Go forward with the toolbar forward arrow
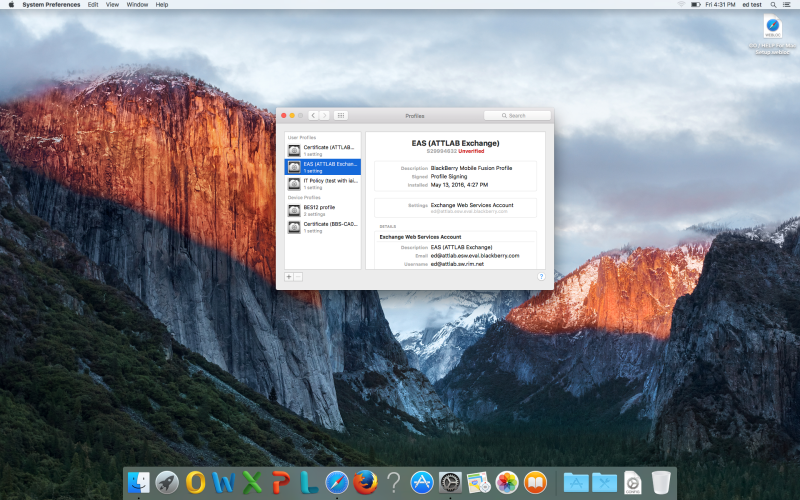Screen dimensions: 800x500 324,116
